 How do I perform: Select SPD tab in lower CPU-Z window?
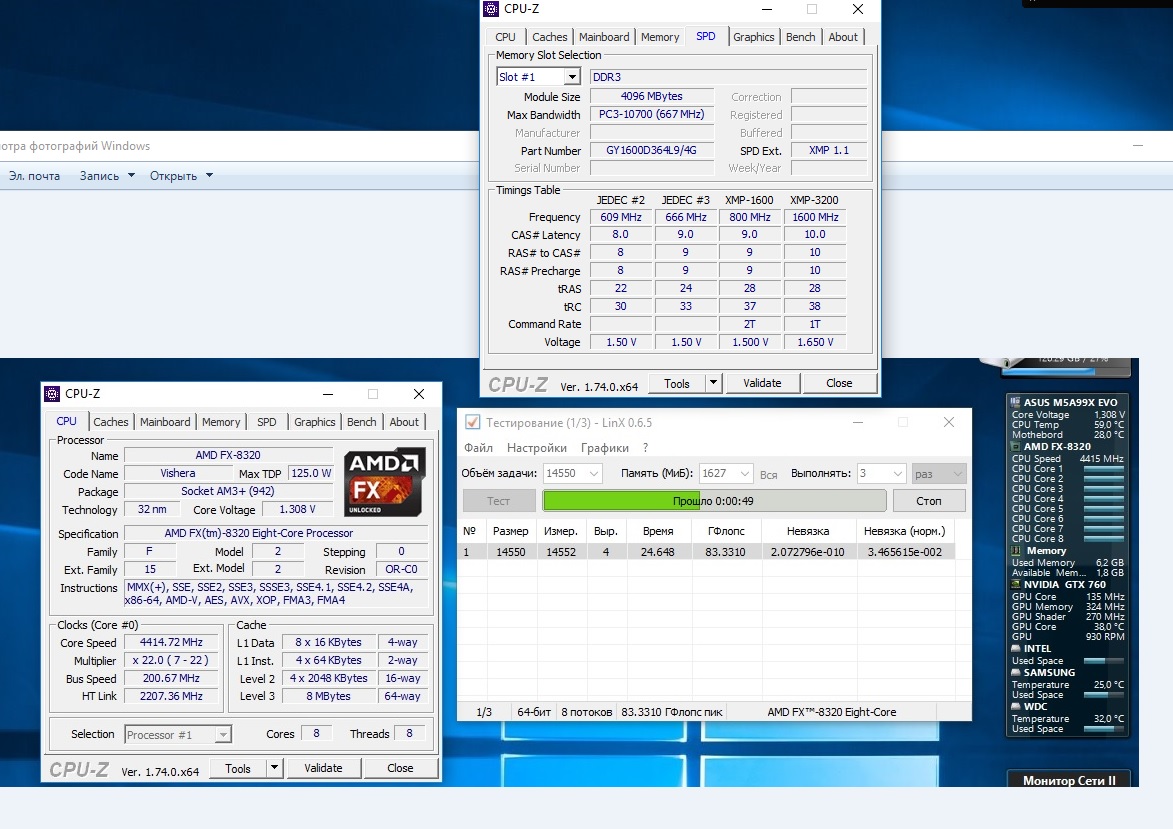[266, 422]
